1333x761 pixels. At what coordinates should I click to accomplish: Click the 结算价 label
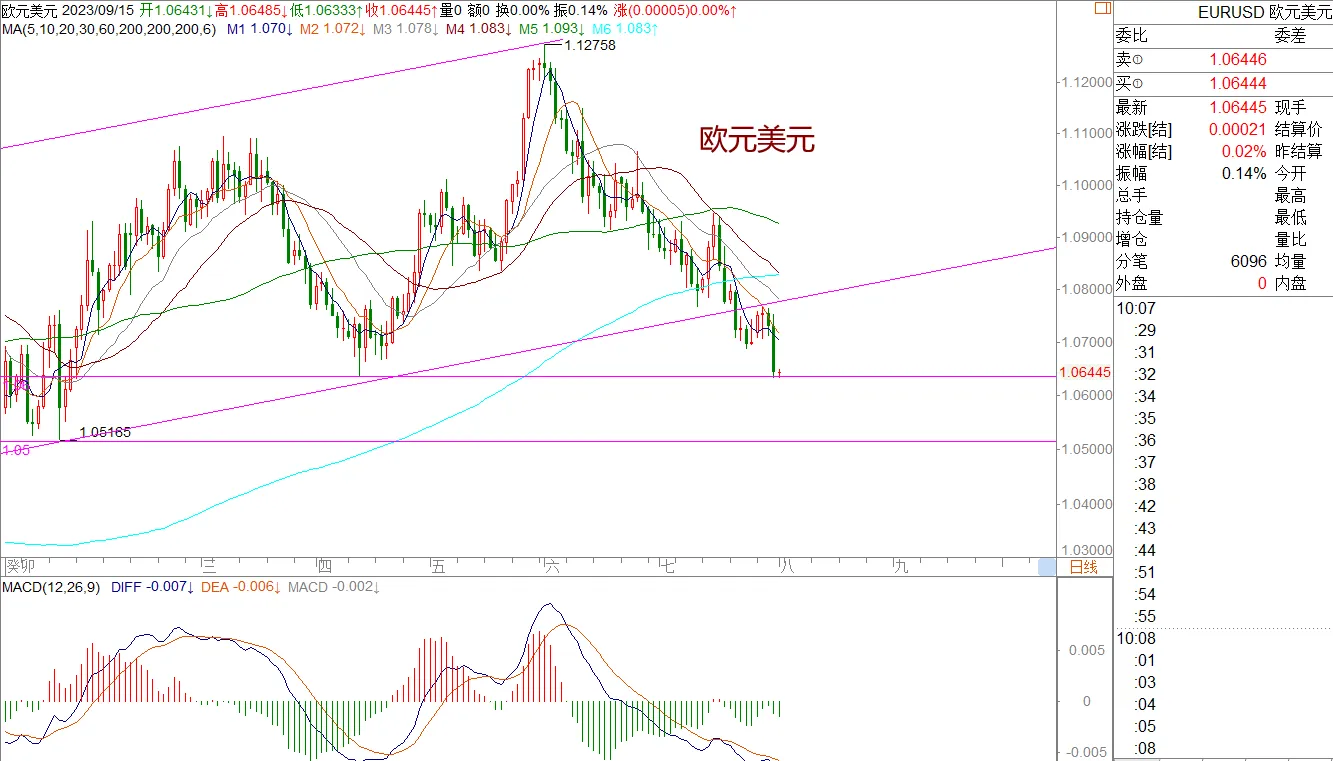(x=1299, y=129)
